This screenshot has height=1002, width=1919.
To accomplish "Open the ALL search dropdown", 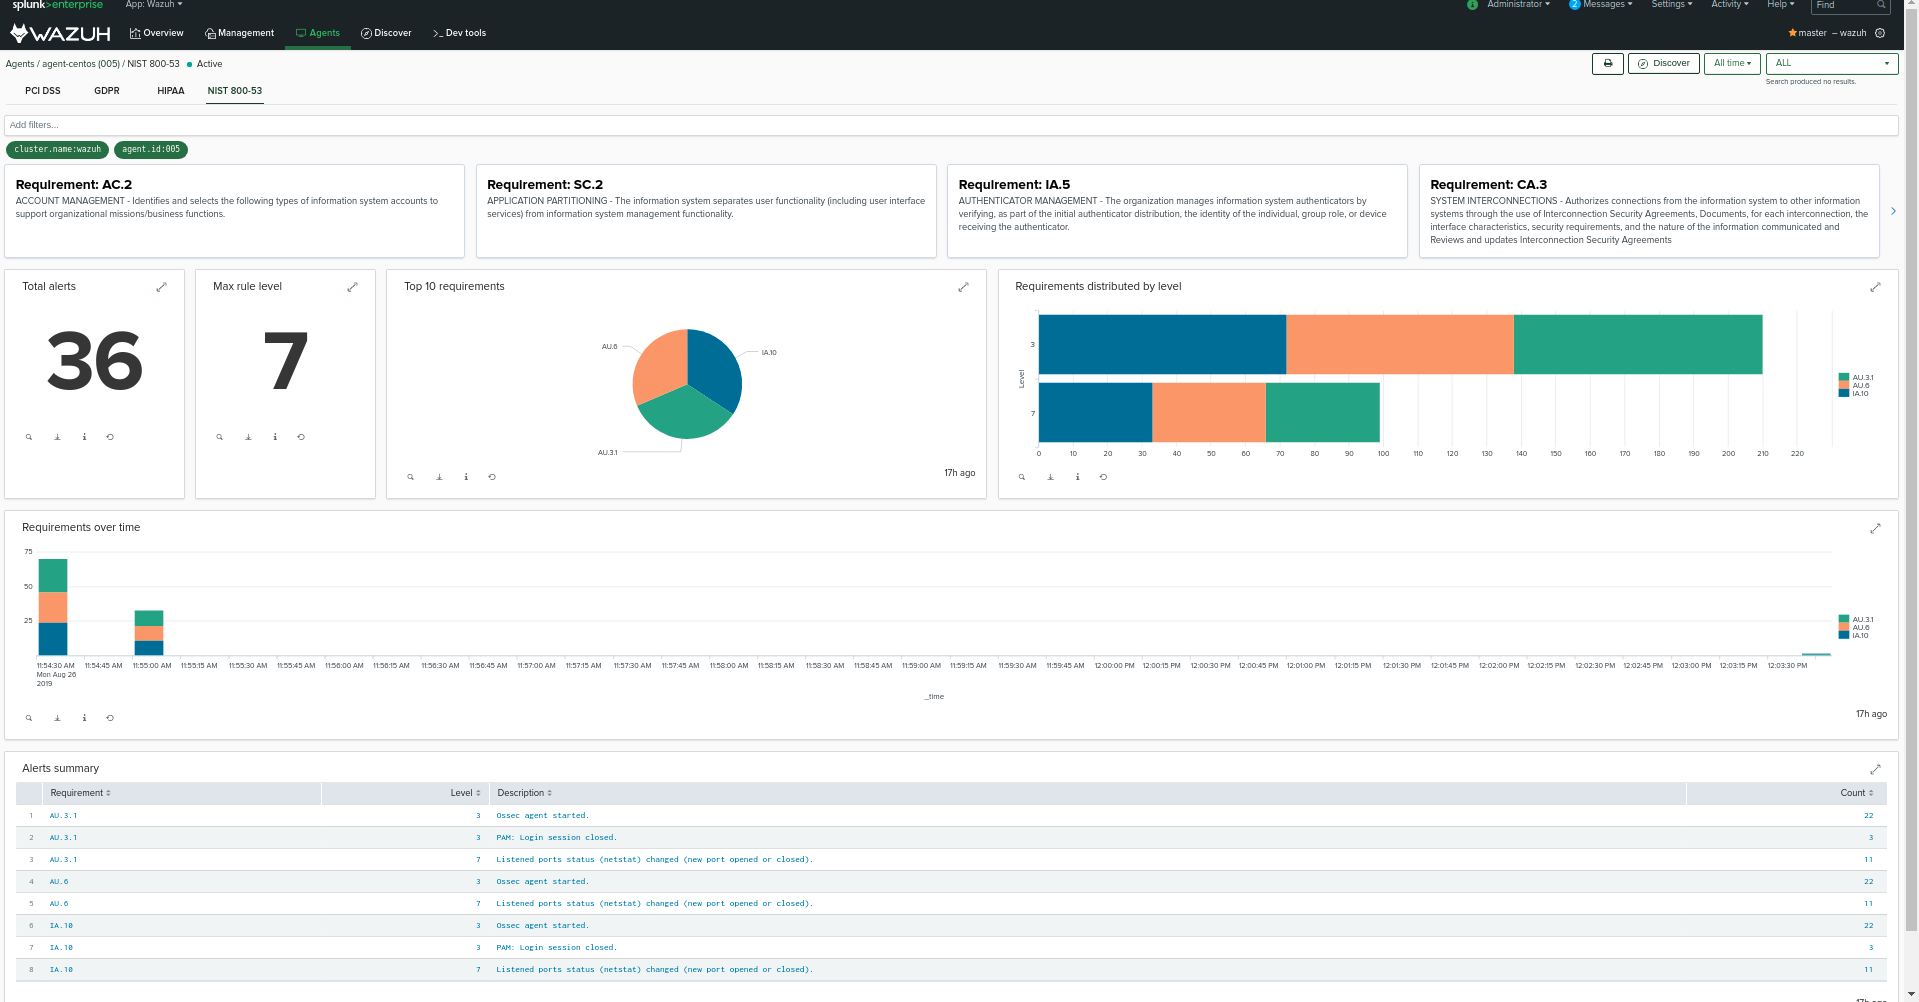I will 1831,63.
